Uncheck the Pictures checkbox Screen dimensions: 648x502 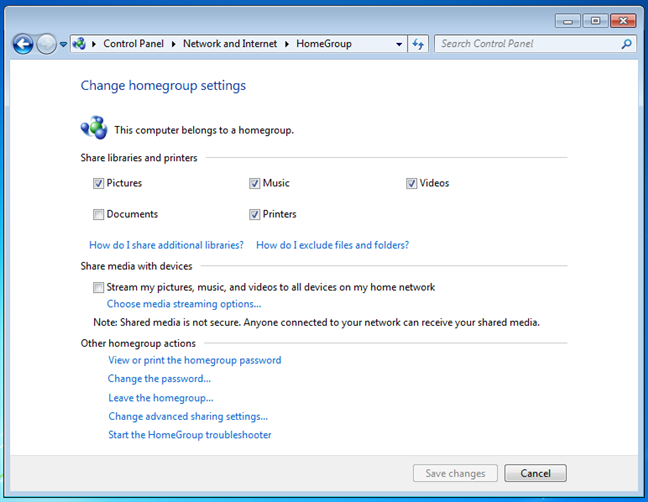(98, 183)
